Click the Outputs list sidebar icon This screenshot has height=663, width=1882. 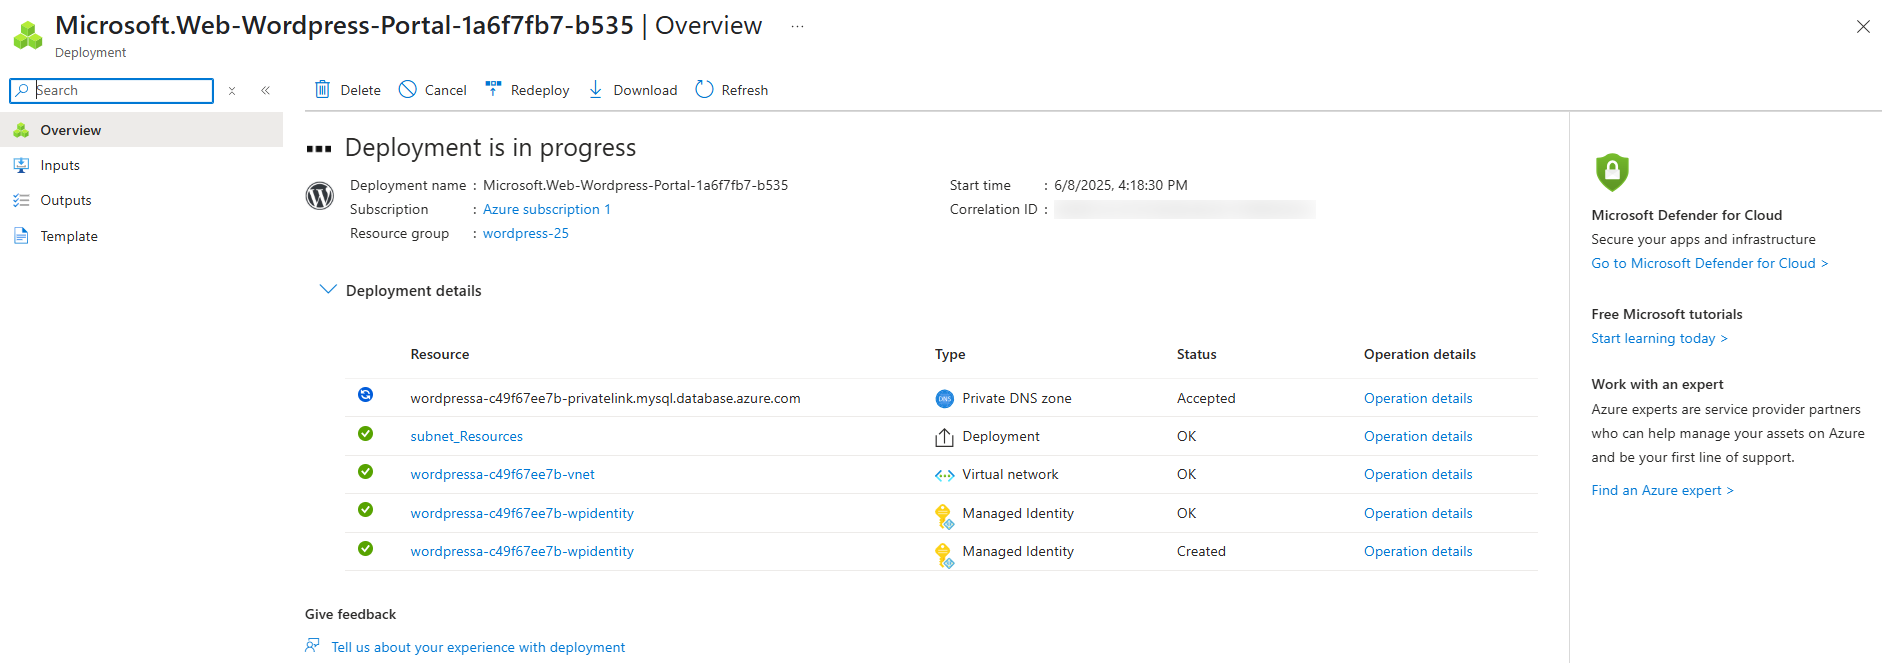(x=21, y=200)
